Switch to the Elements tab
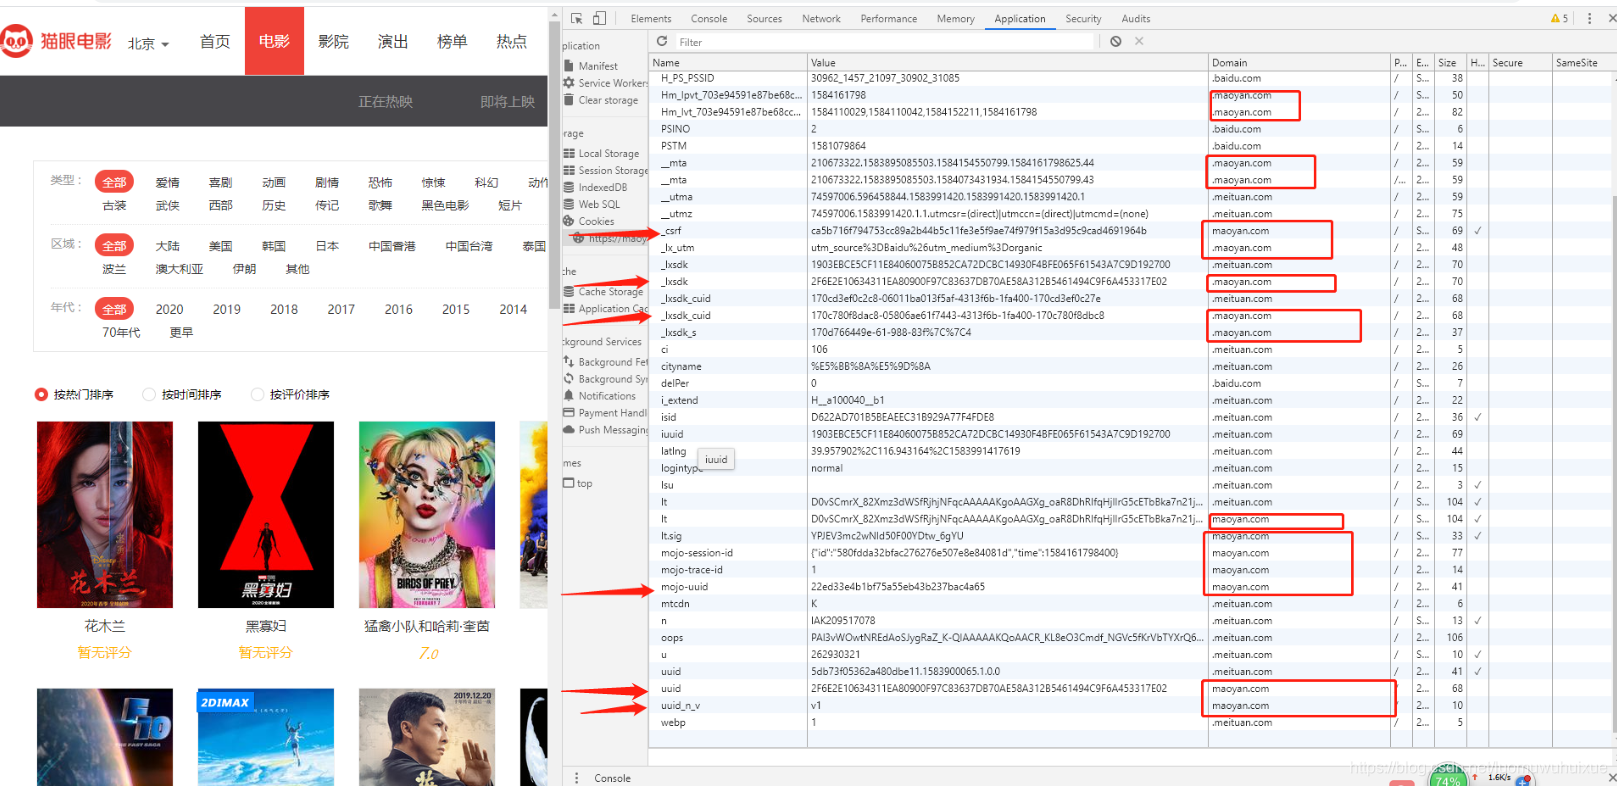Image resolution: width=1617 pixels, height=786 pixels. coord(651,19)
